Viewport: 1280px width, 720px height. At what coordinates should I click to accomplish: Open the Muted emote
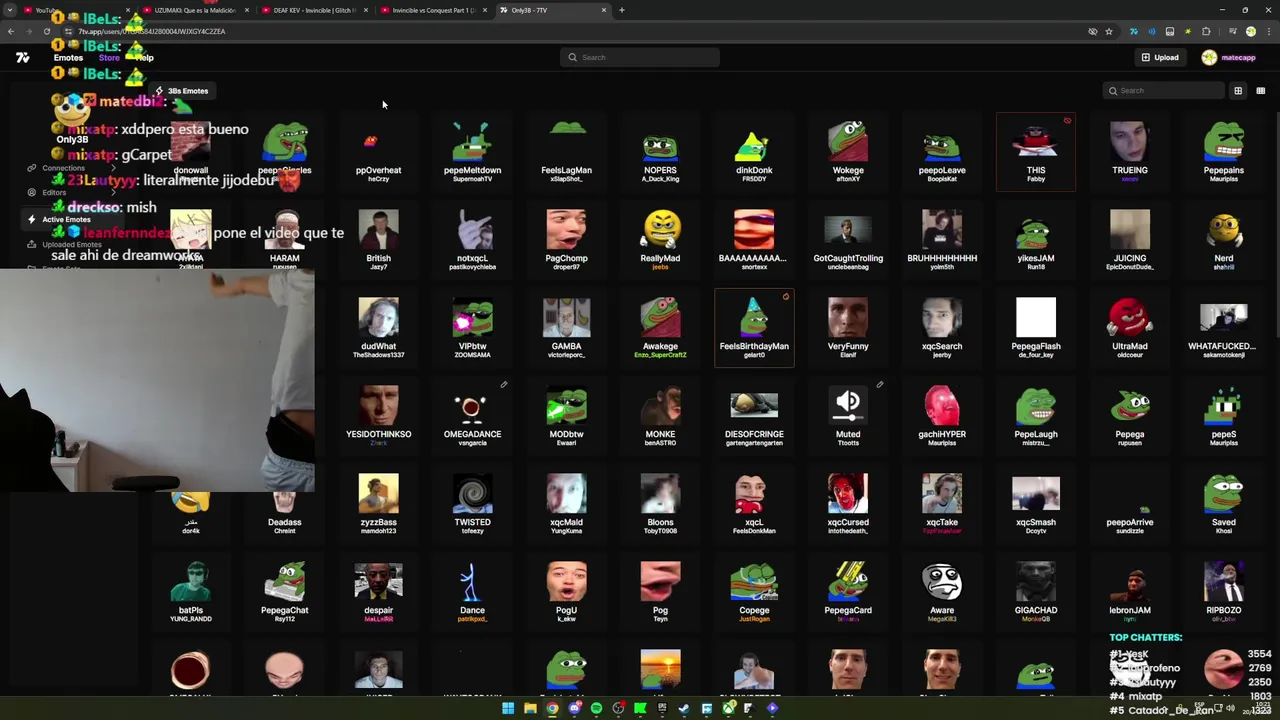[x=848, y=416]
